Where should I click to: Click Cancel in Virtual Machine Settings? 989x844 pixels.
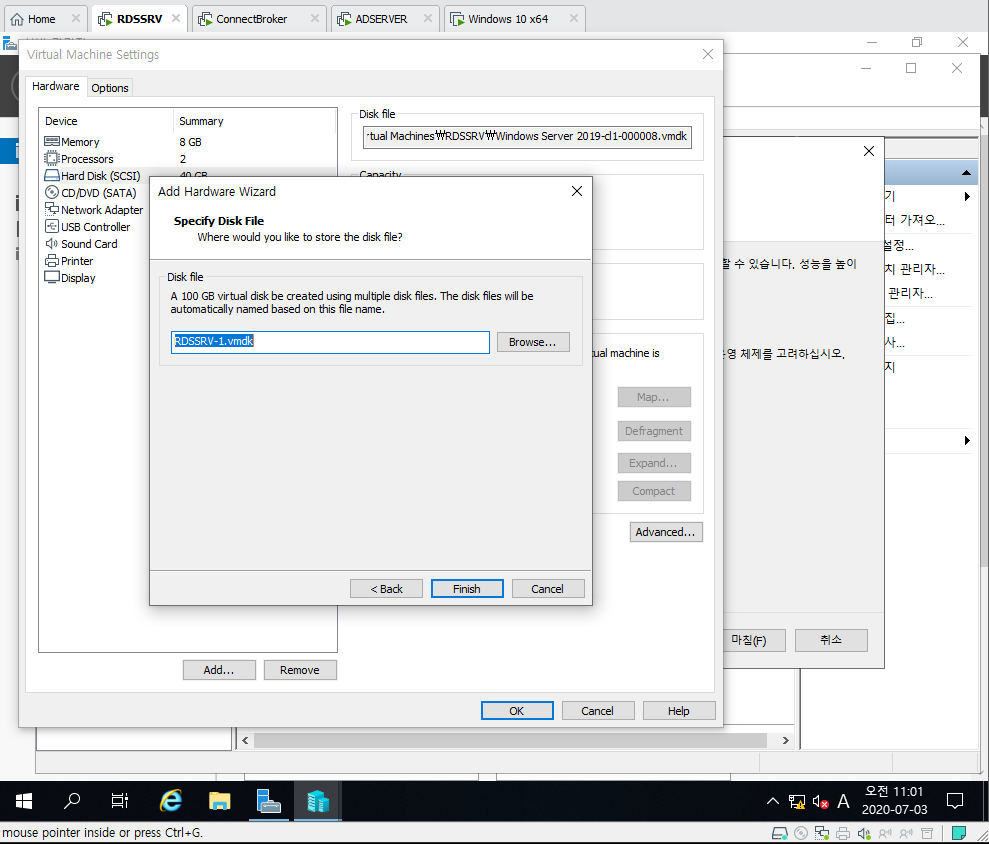point(597,711)
